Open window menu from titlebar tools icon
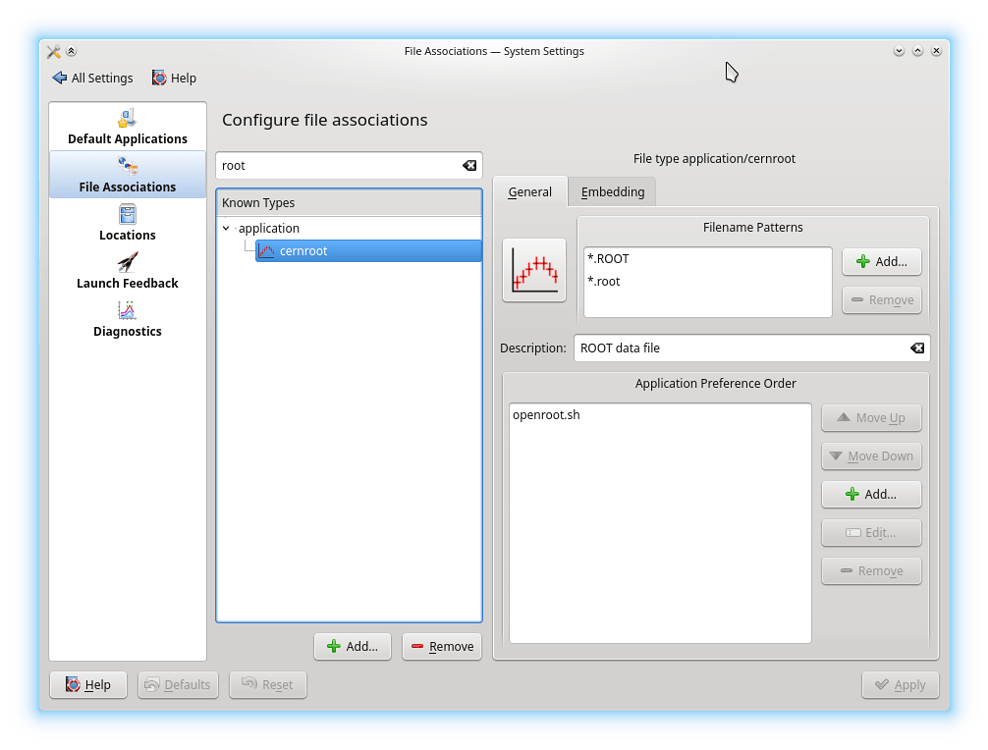 (x=54, y=51)
